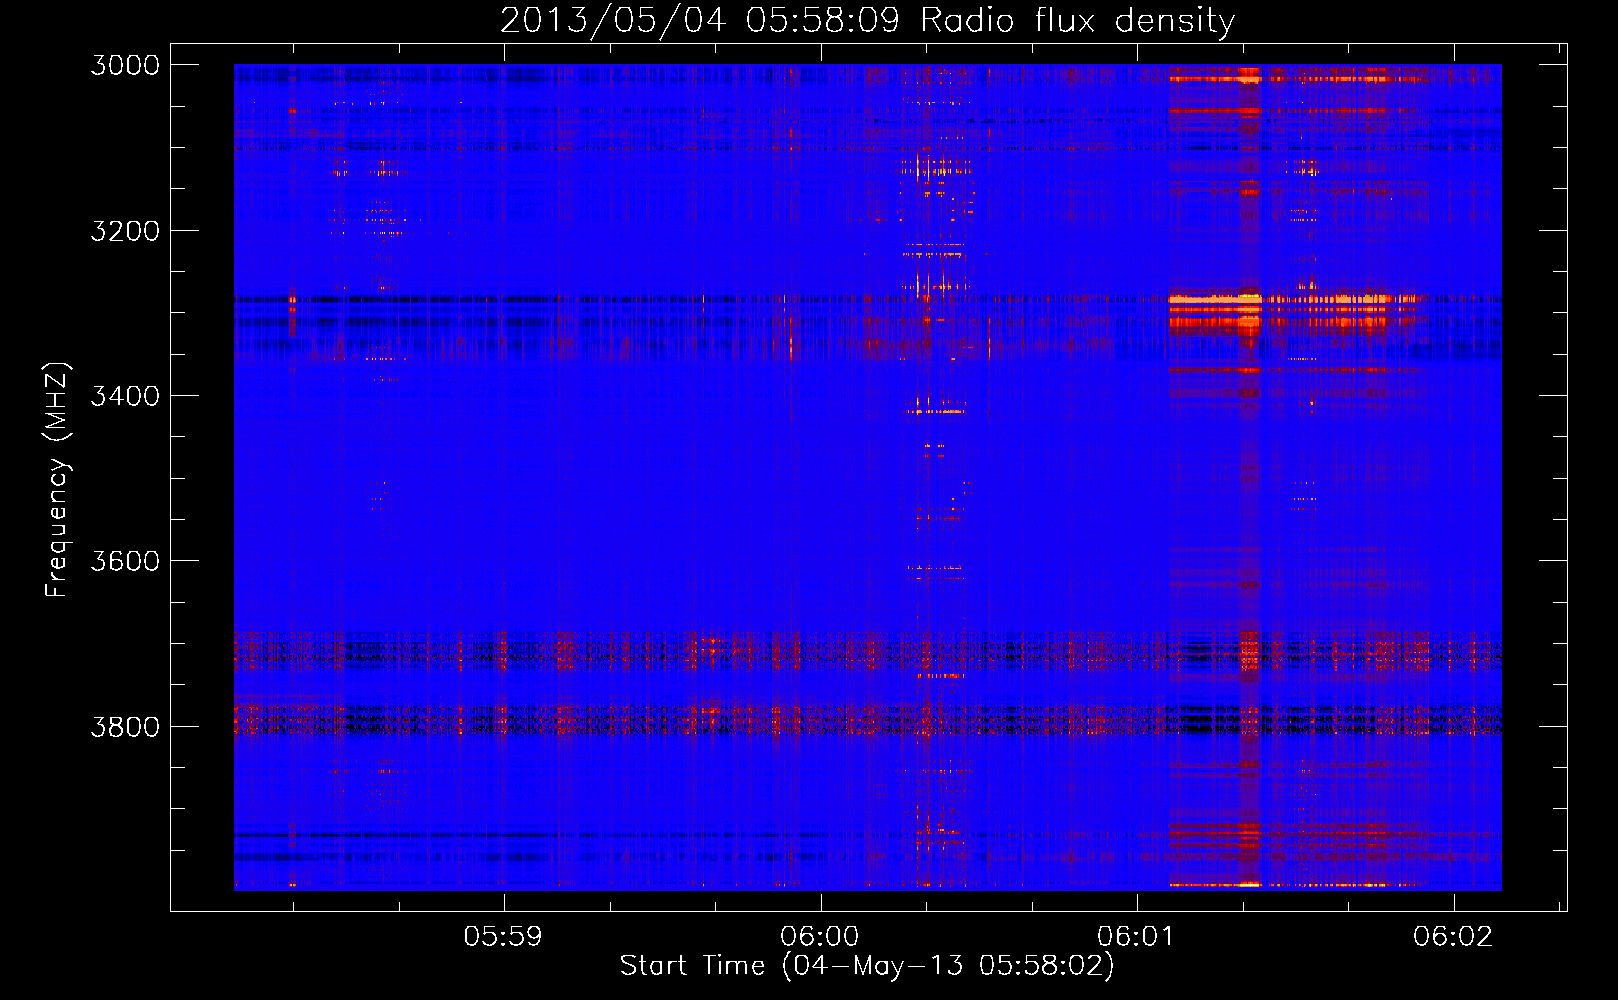Click the 'Frequency (MHZ)' vertical axis title
This screenshot has height=1000, width=1618.
(57, 480)
